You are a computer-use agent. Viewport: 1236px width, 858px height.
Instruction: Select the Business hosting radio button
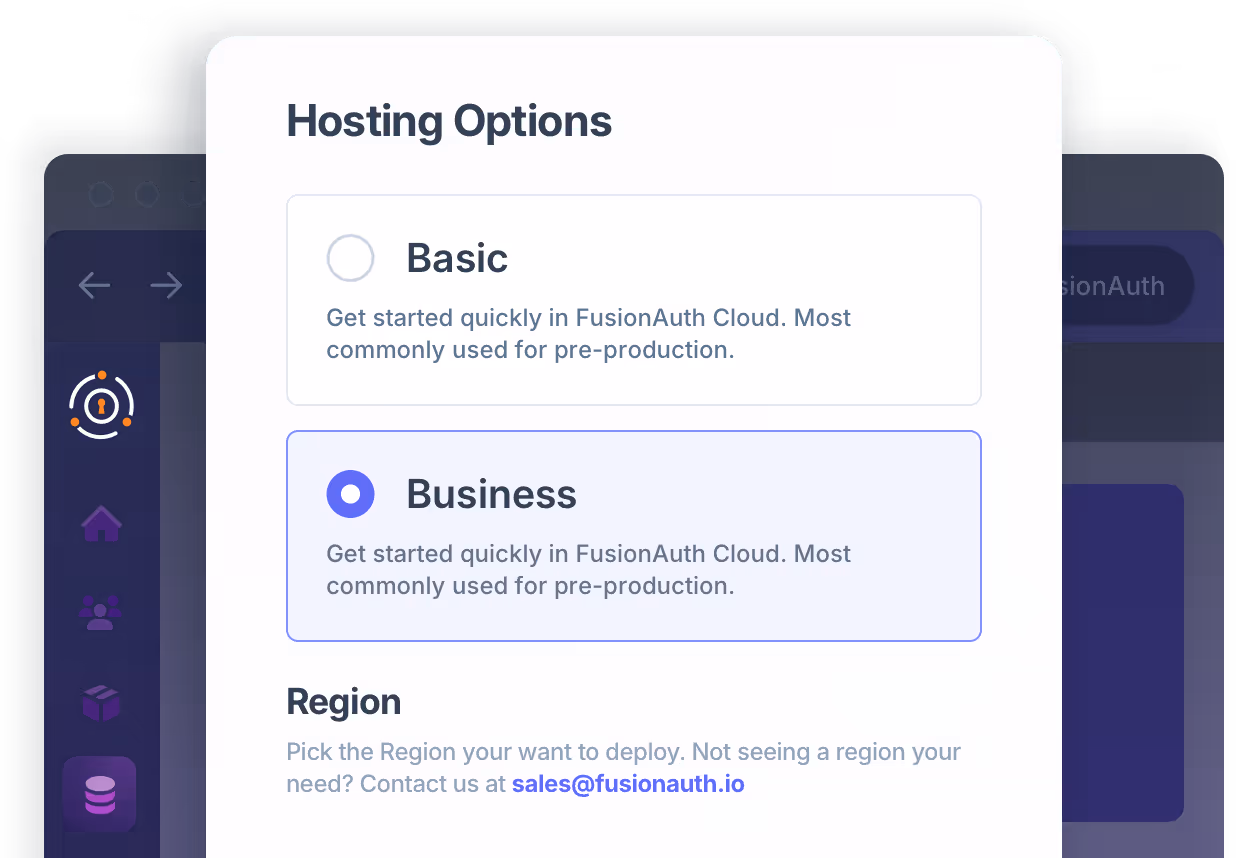pos(350,494)
